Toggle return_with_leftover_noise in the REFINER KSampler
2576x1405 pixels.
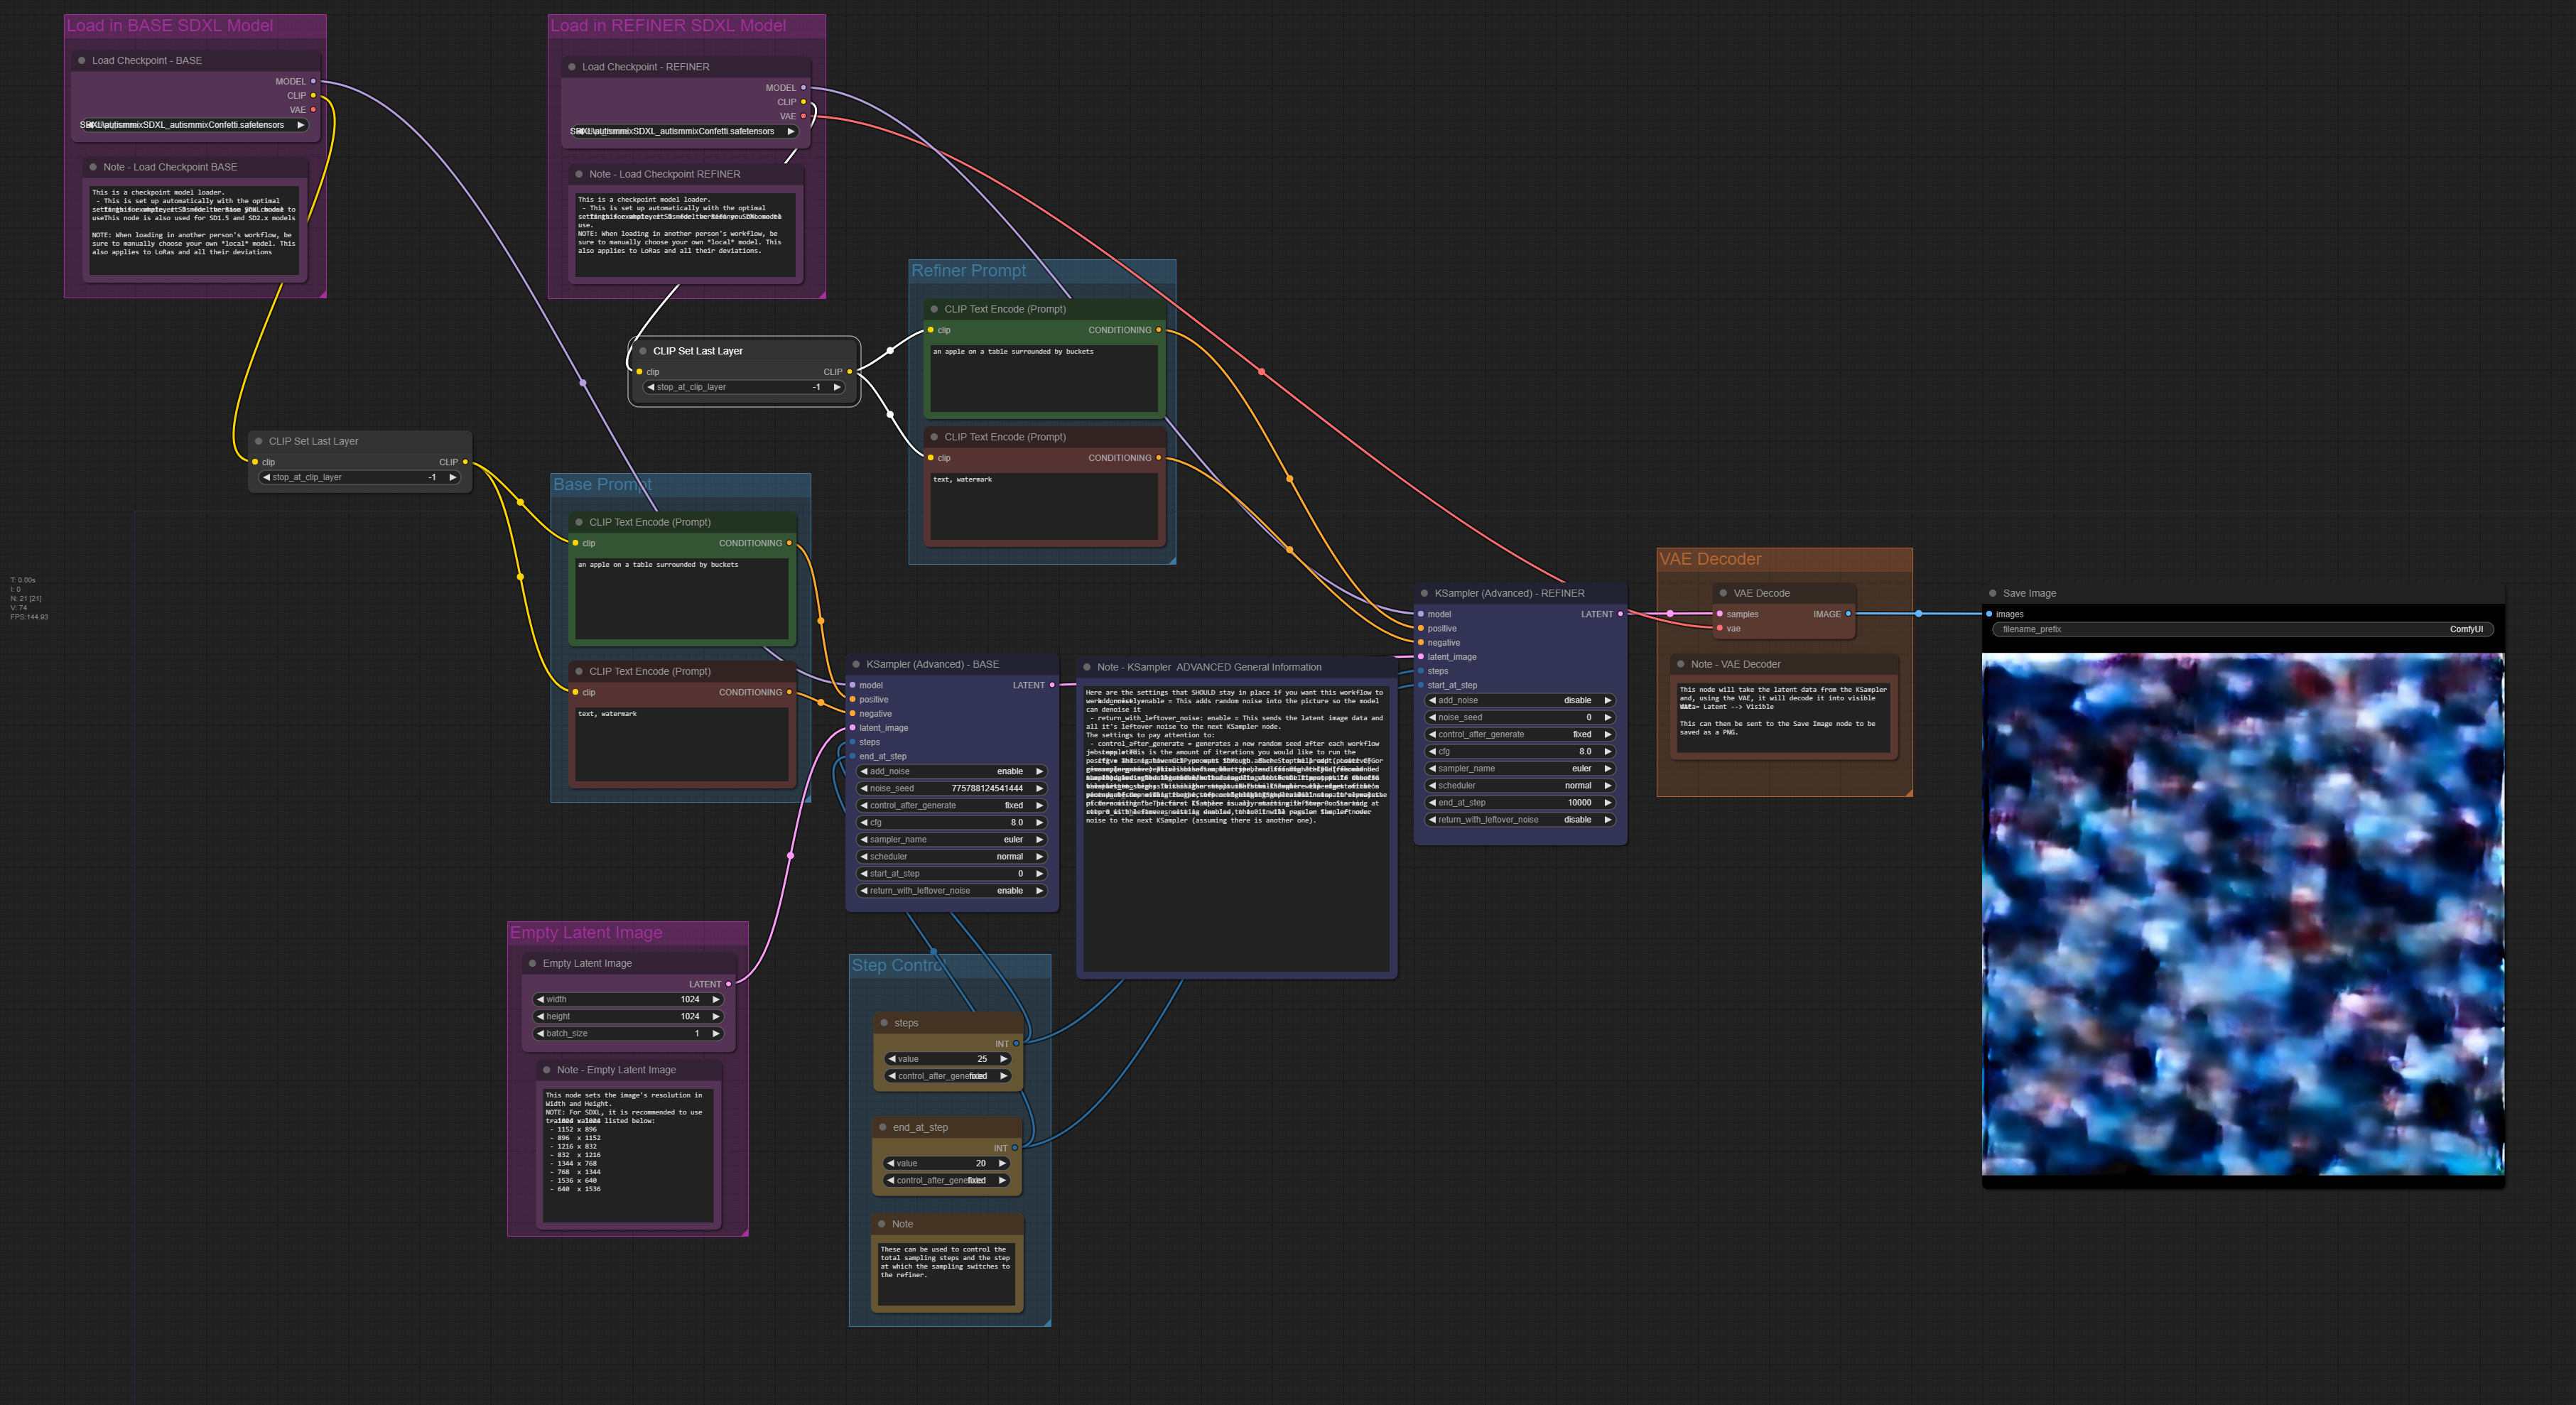1520,820
